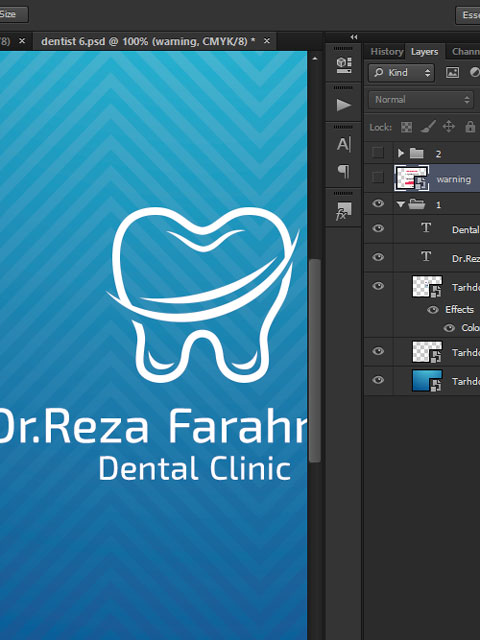Expand the group 2 folder arrow
Image resolution: width=480 pixels, height=640 pixels.
pyautogui.click(x=401, y=153)
